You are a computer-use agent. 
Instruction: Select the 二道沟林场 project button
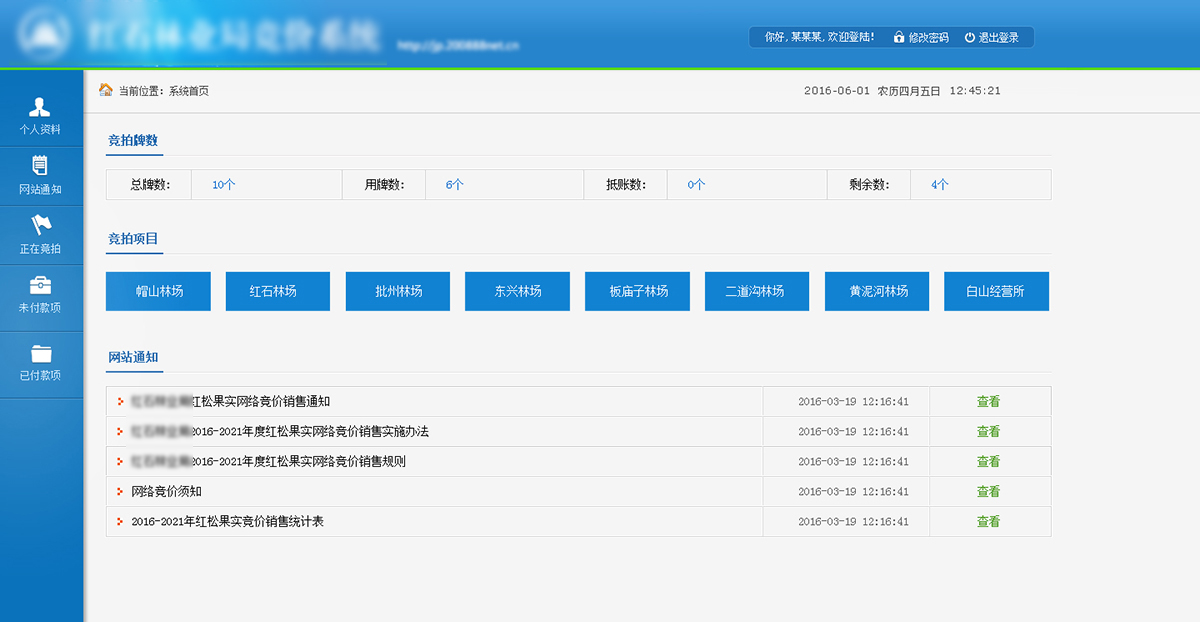click(x=757, y=291)
